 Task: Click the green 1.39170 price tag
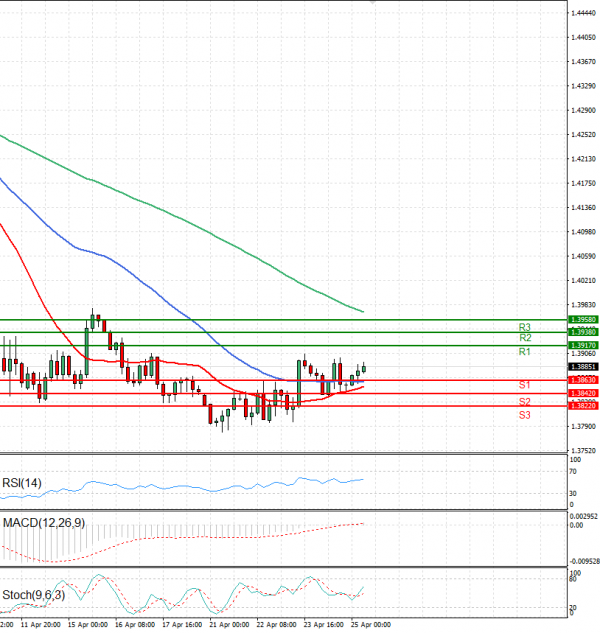click(x=583, y=345)
